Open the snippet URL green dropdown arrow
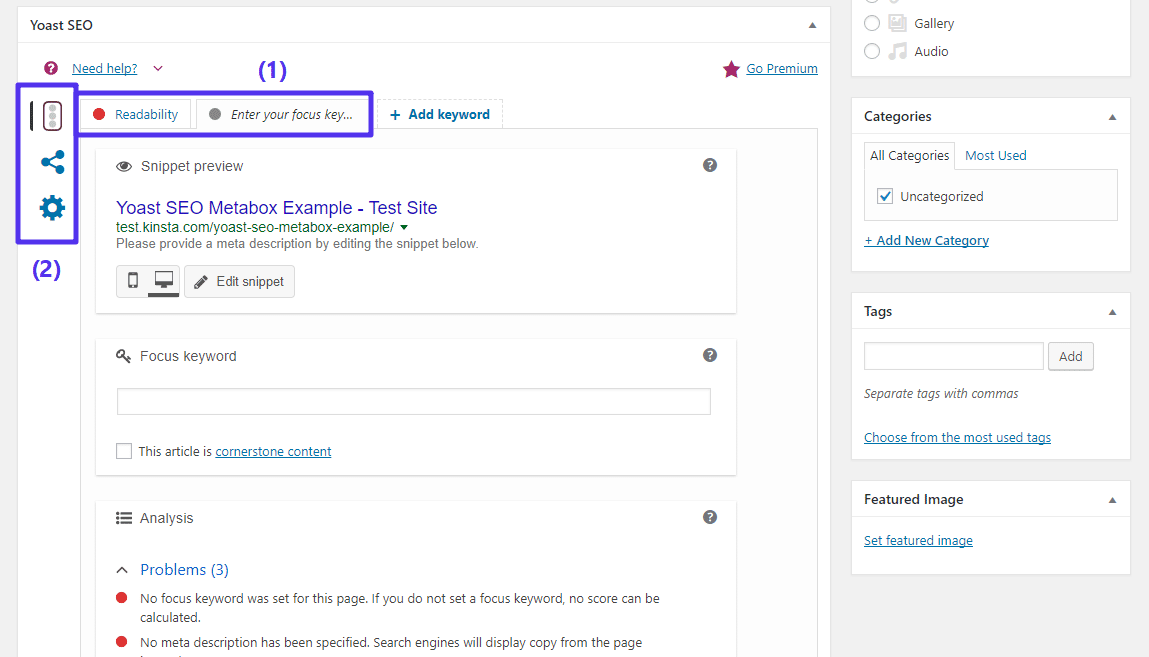The height and width of the screenshot is (657, 1149). coord(404,228)
